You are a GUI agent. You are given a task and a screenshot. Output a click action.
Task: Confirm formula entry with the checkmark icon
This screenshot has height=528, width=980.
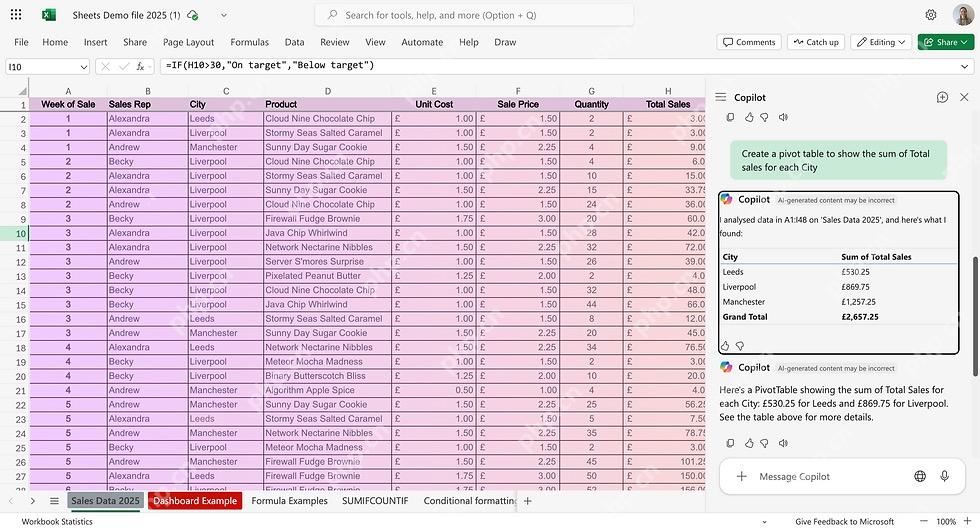(124, 66)
